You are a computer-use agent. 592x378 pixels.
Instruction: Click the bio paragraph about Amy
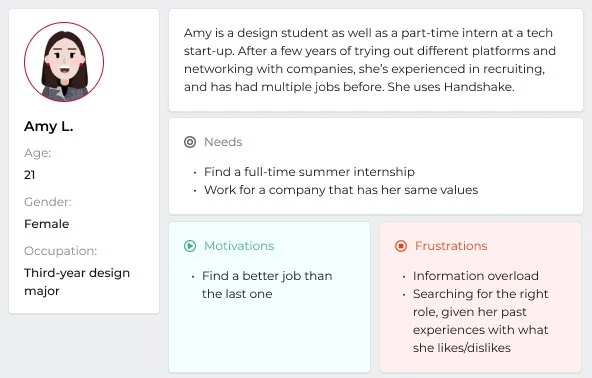click(x=370, y=60)
